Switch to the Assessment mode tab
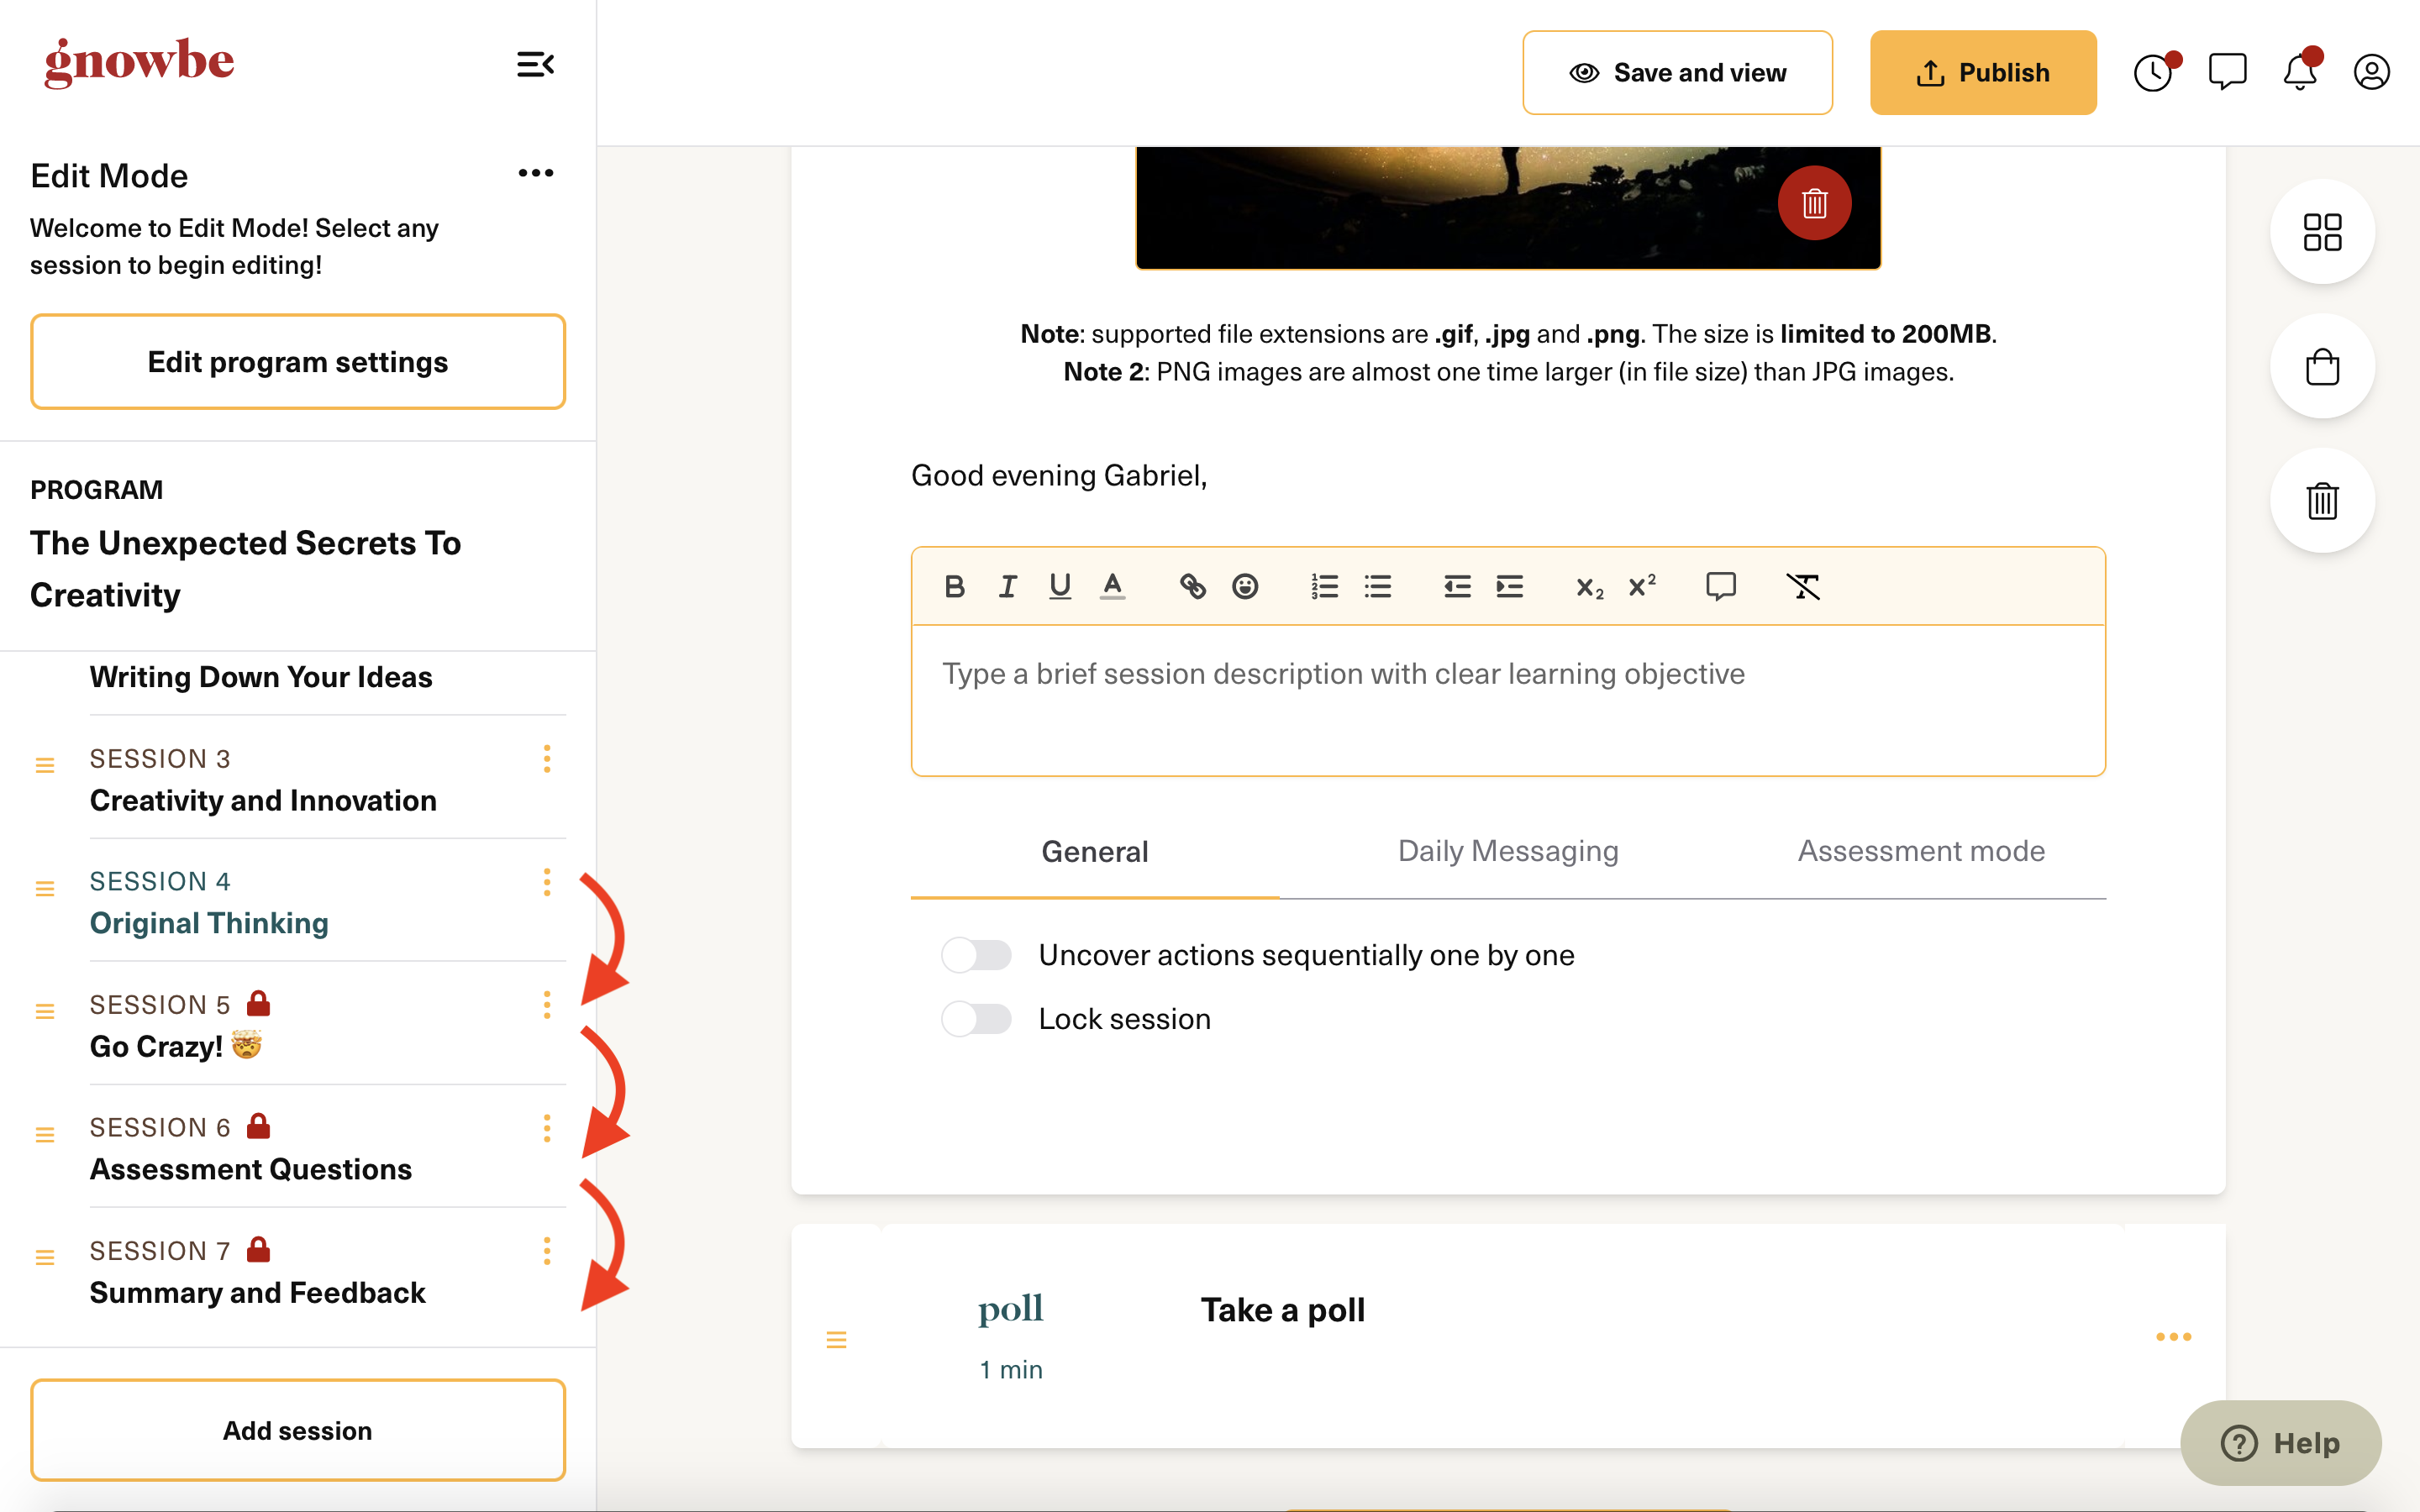2420x1512 pixels. 1921,851
